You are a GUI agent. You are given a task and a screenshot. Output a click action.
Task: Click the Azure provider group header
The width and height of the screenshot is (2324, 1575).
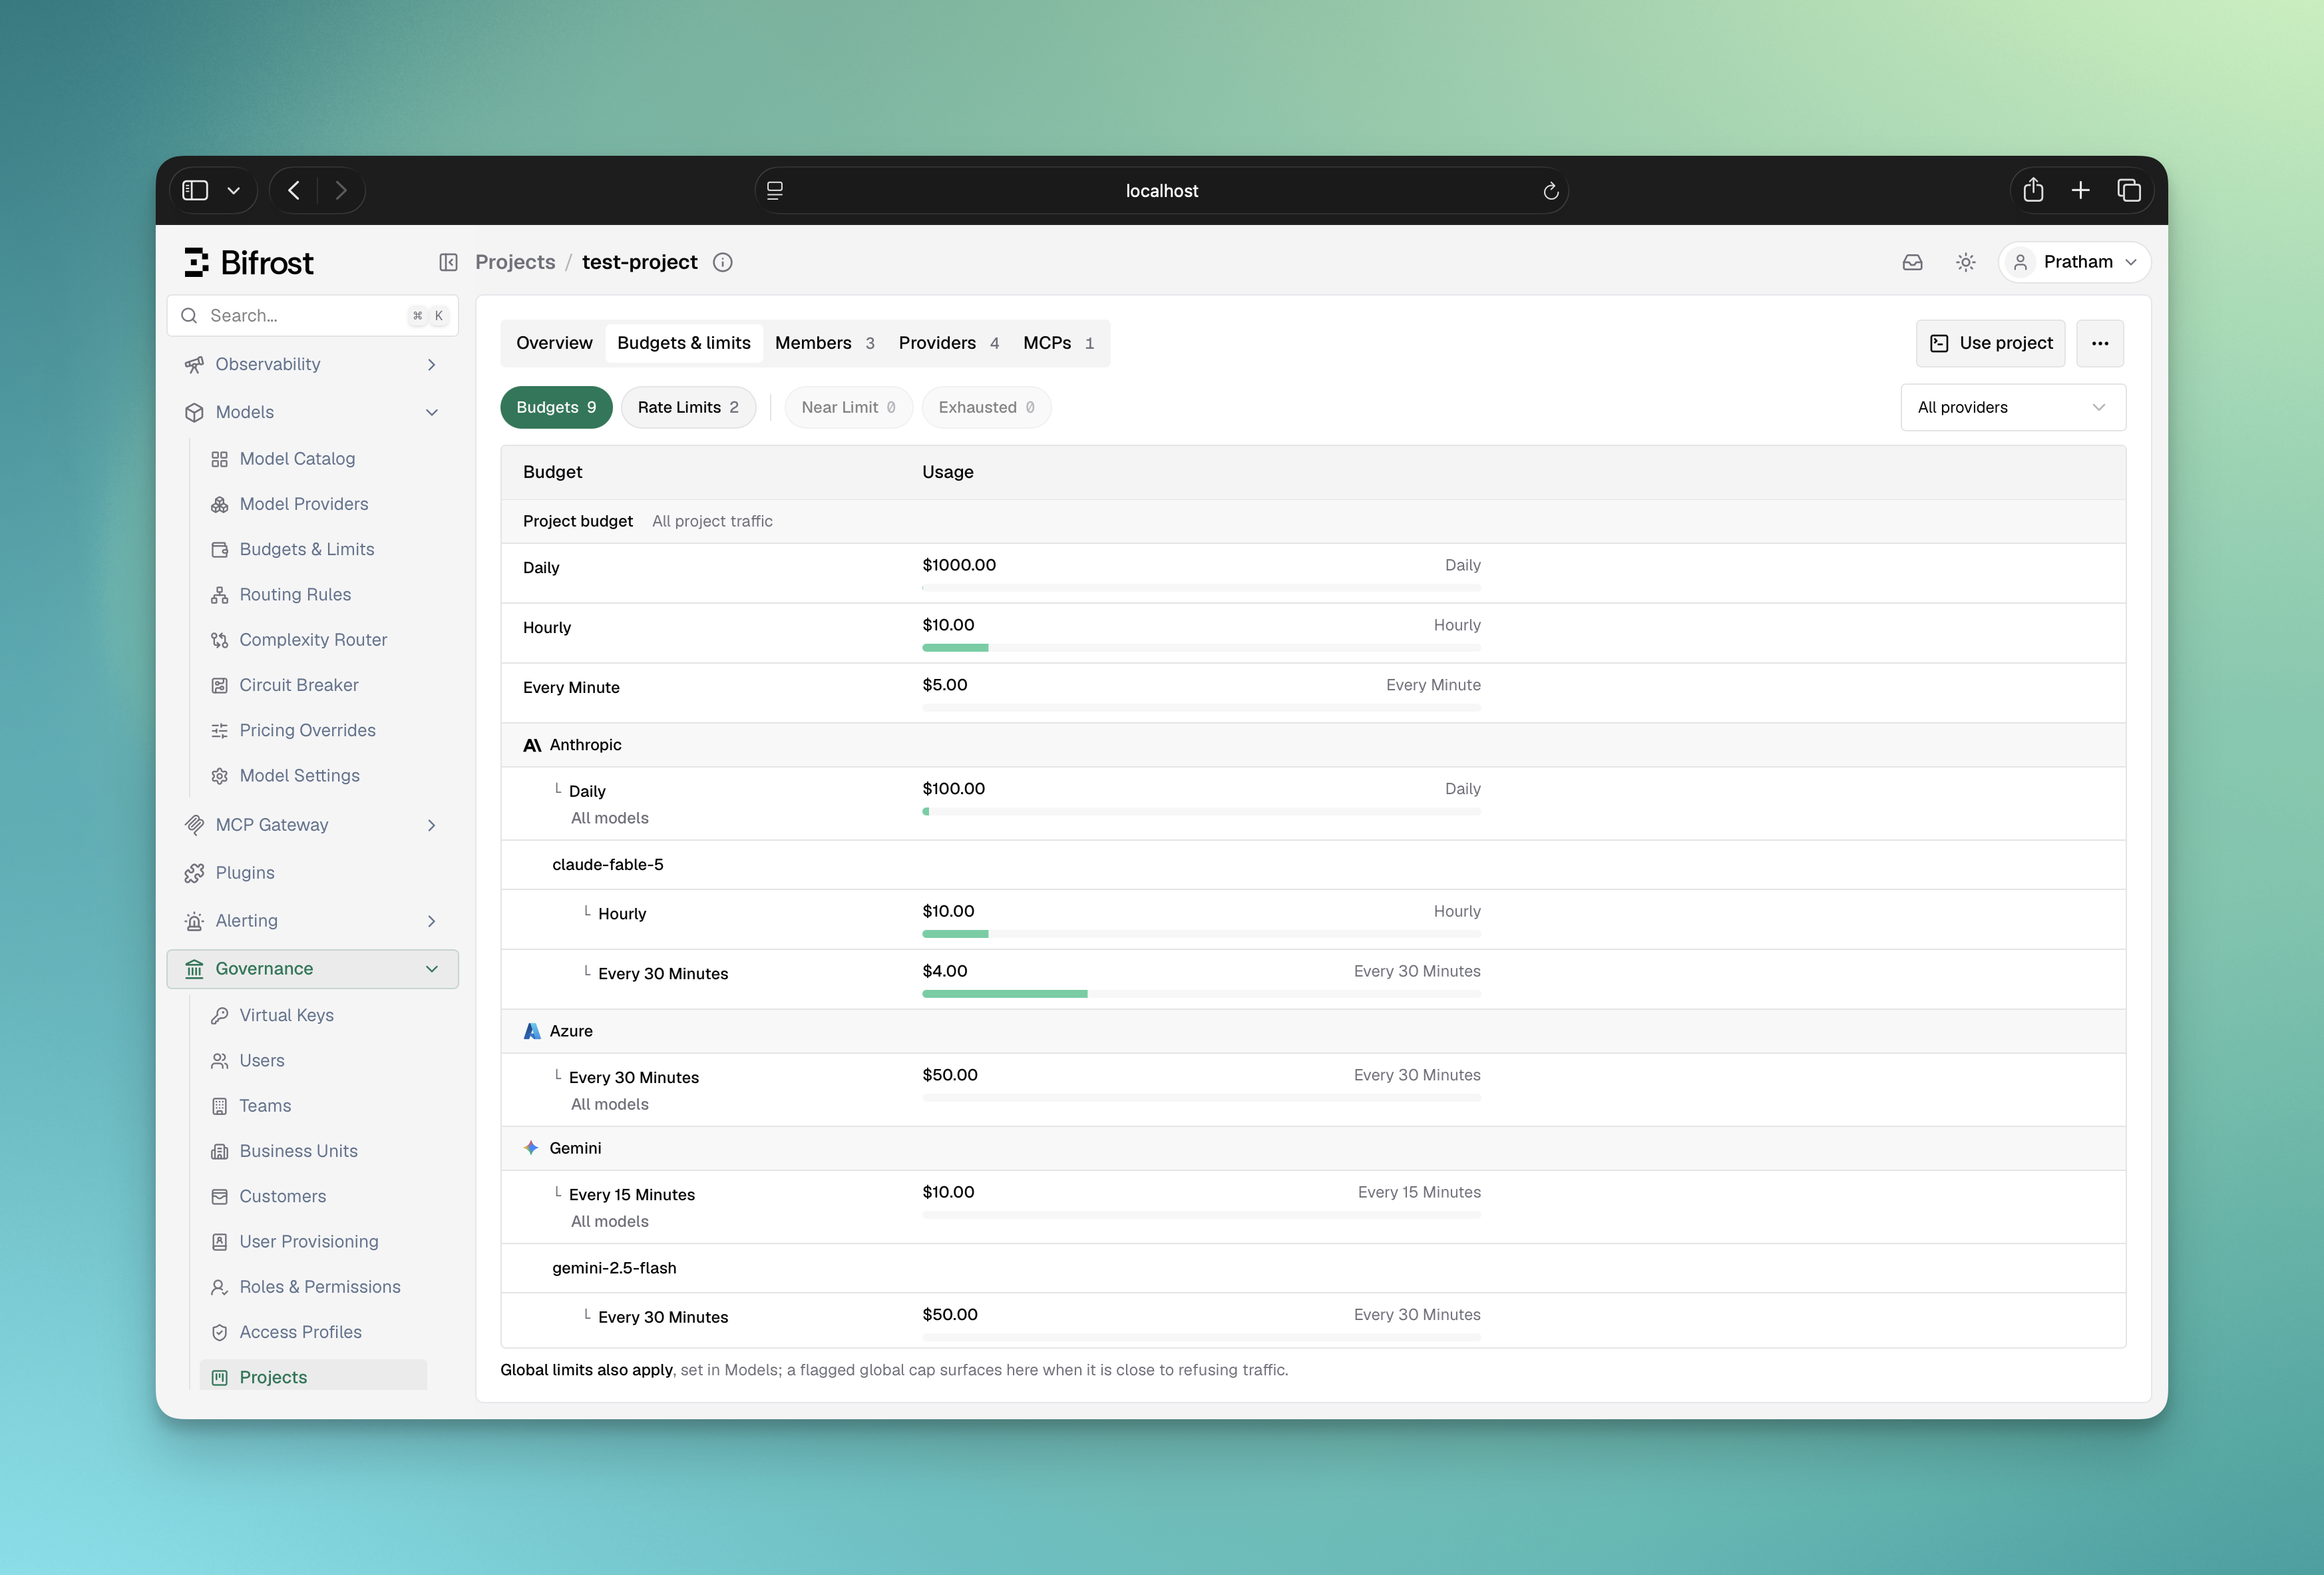coord(1313,1031)
